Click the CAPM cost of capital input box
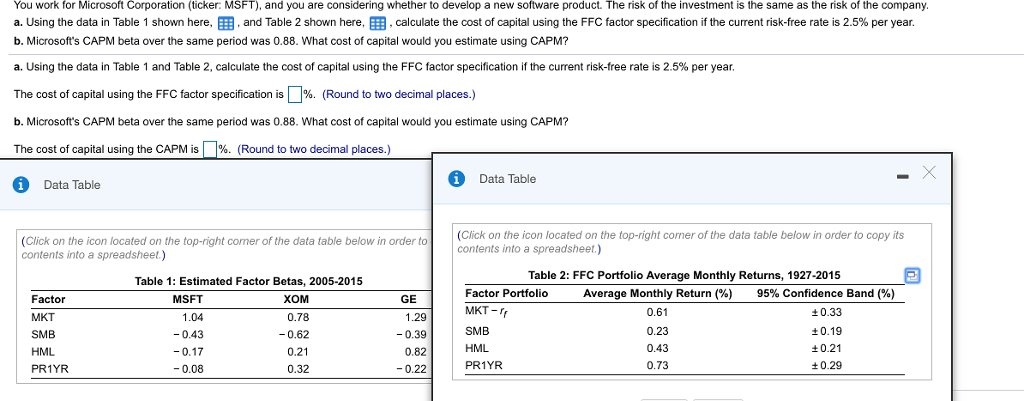This screenshot has height=401, width=1024. click(210, 150)
